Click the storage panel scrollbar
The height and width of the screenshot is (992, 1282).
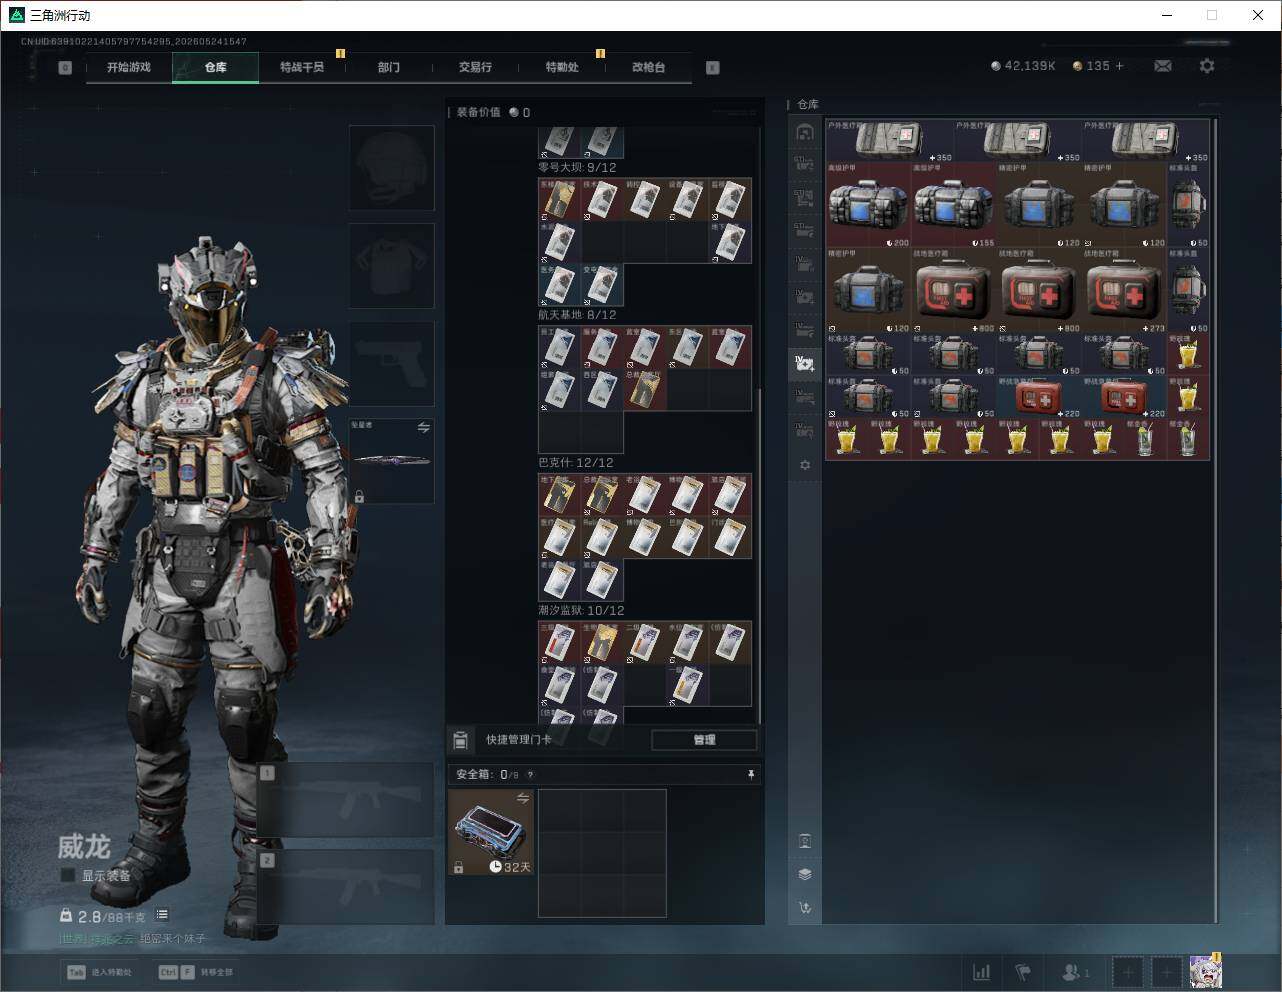(1216, 520)
